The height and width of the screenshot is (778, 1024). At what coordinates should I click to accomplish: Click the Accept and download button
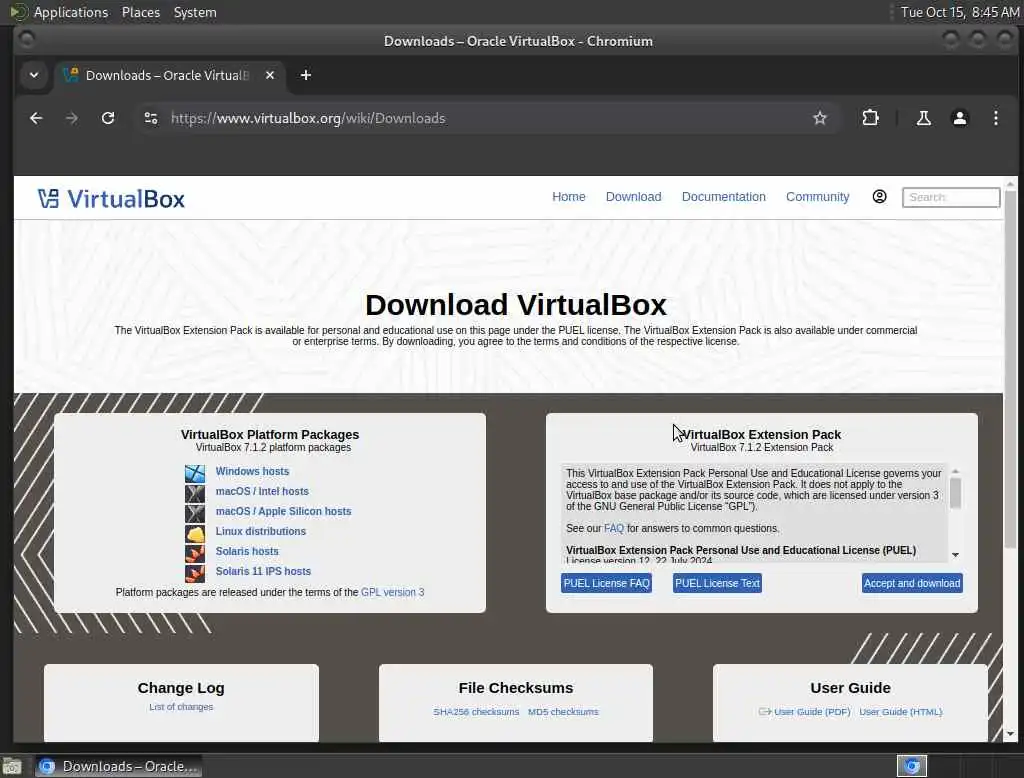coord(912,583)
